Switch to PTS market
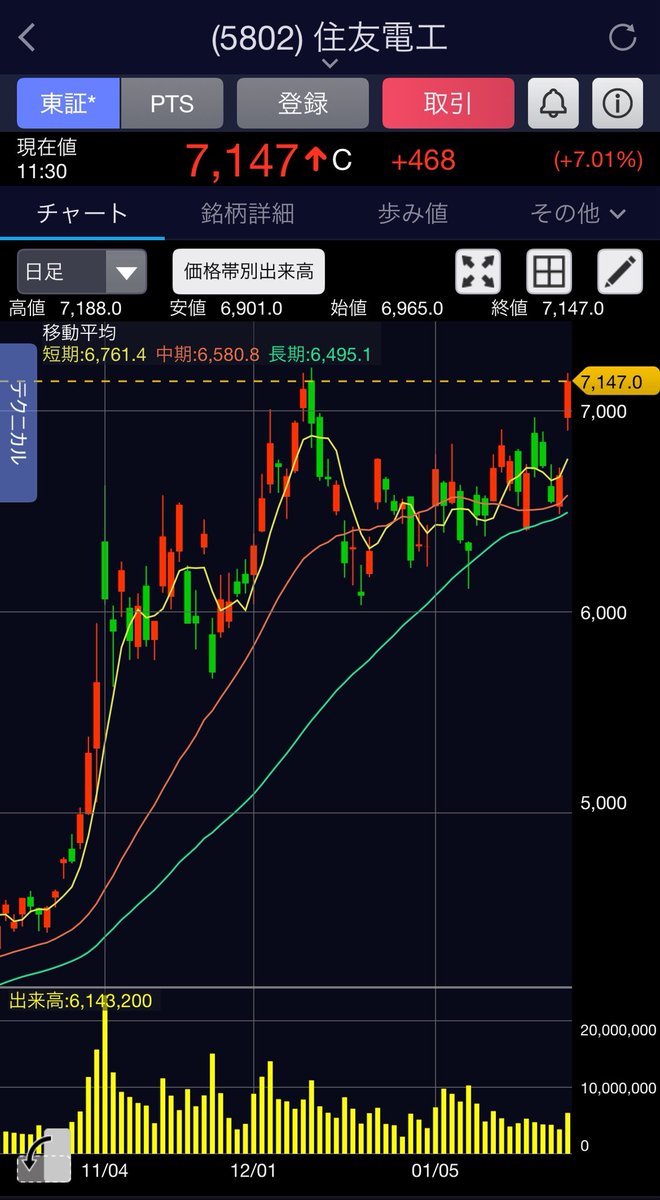Viewport: 660px width, 1200px height. [172, 103]
